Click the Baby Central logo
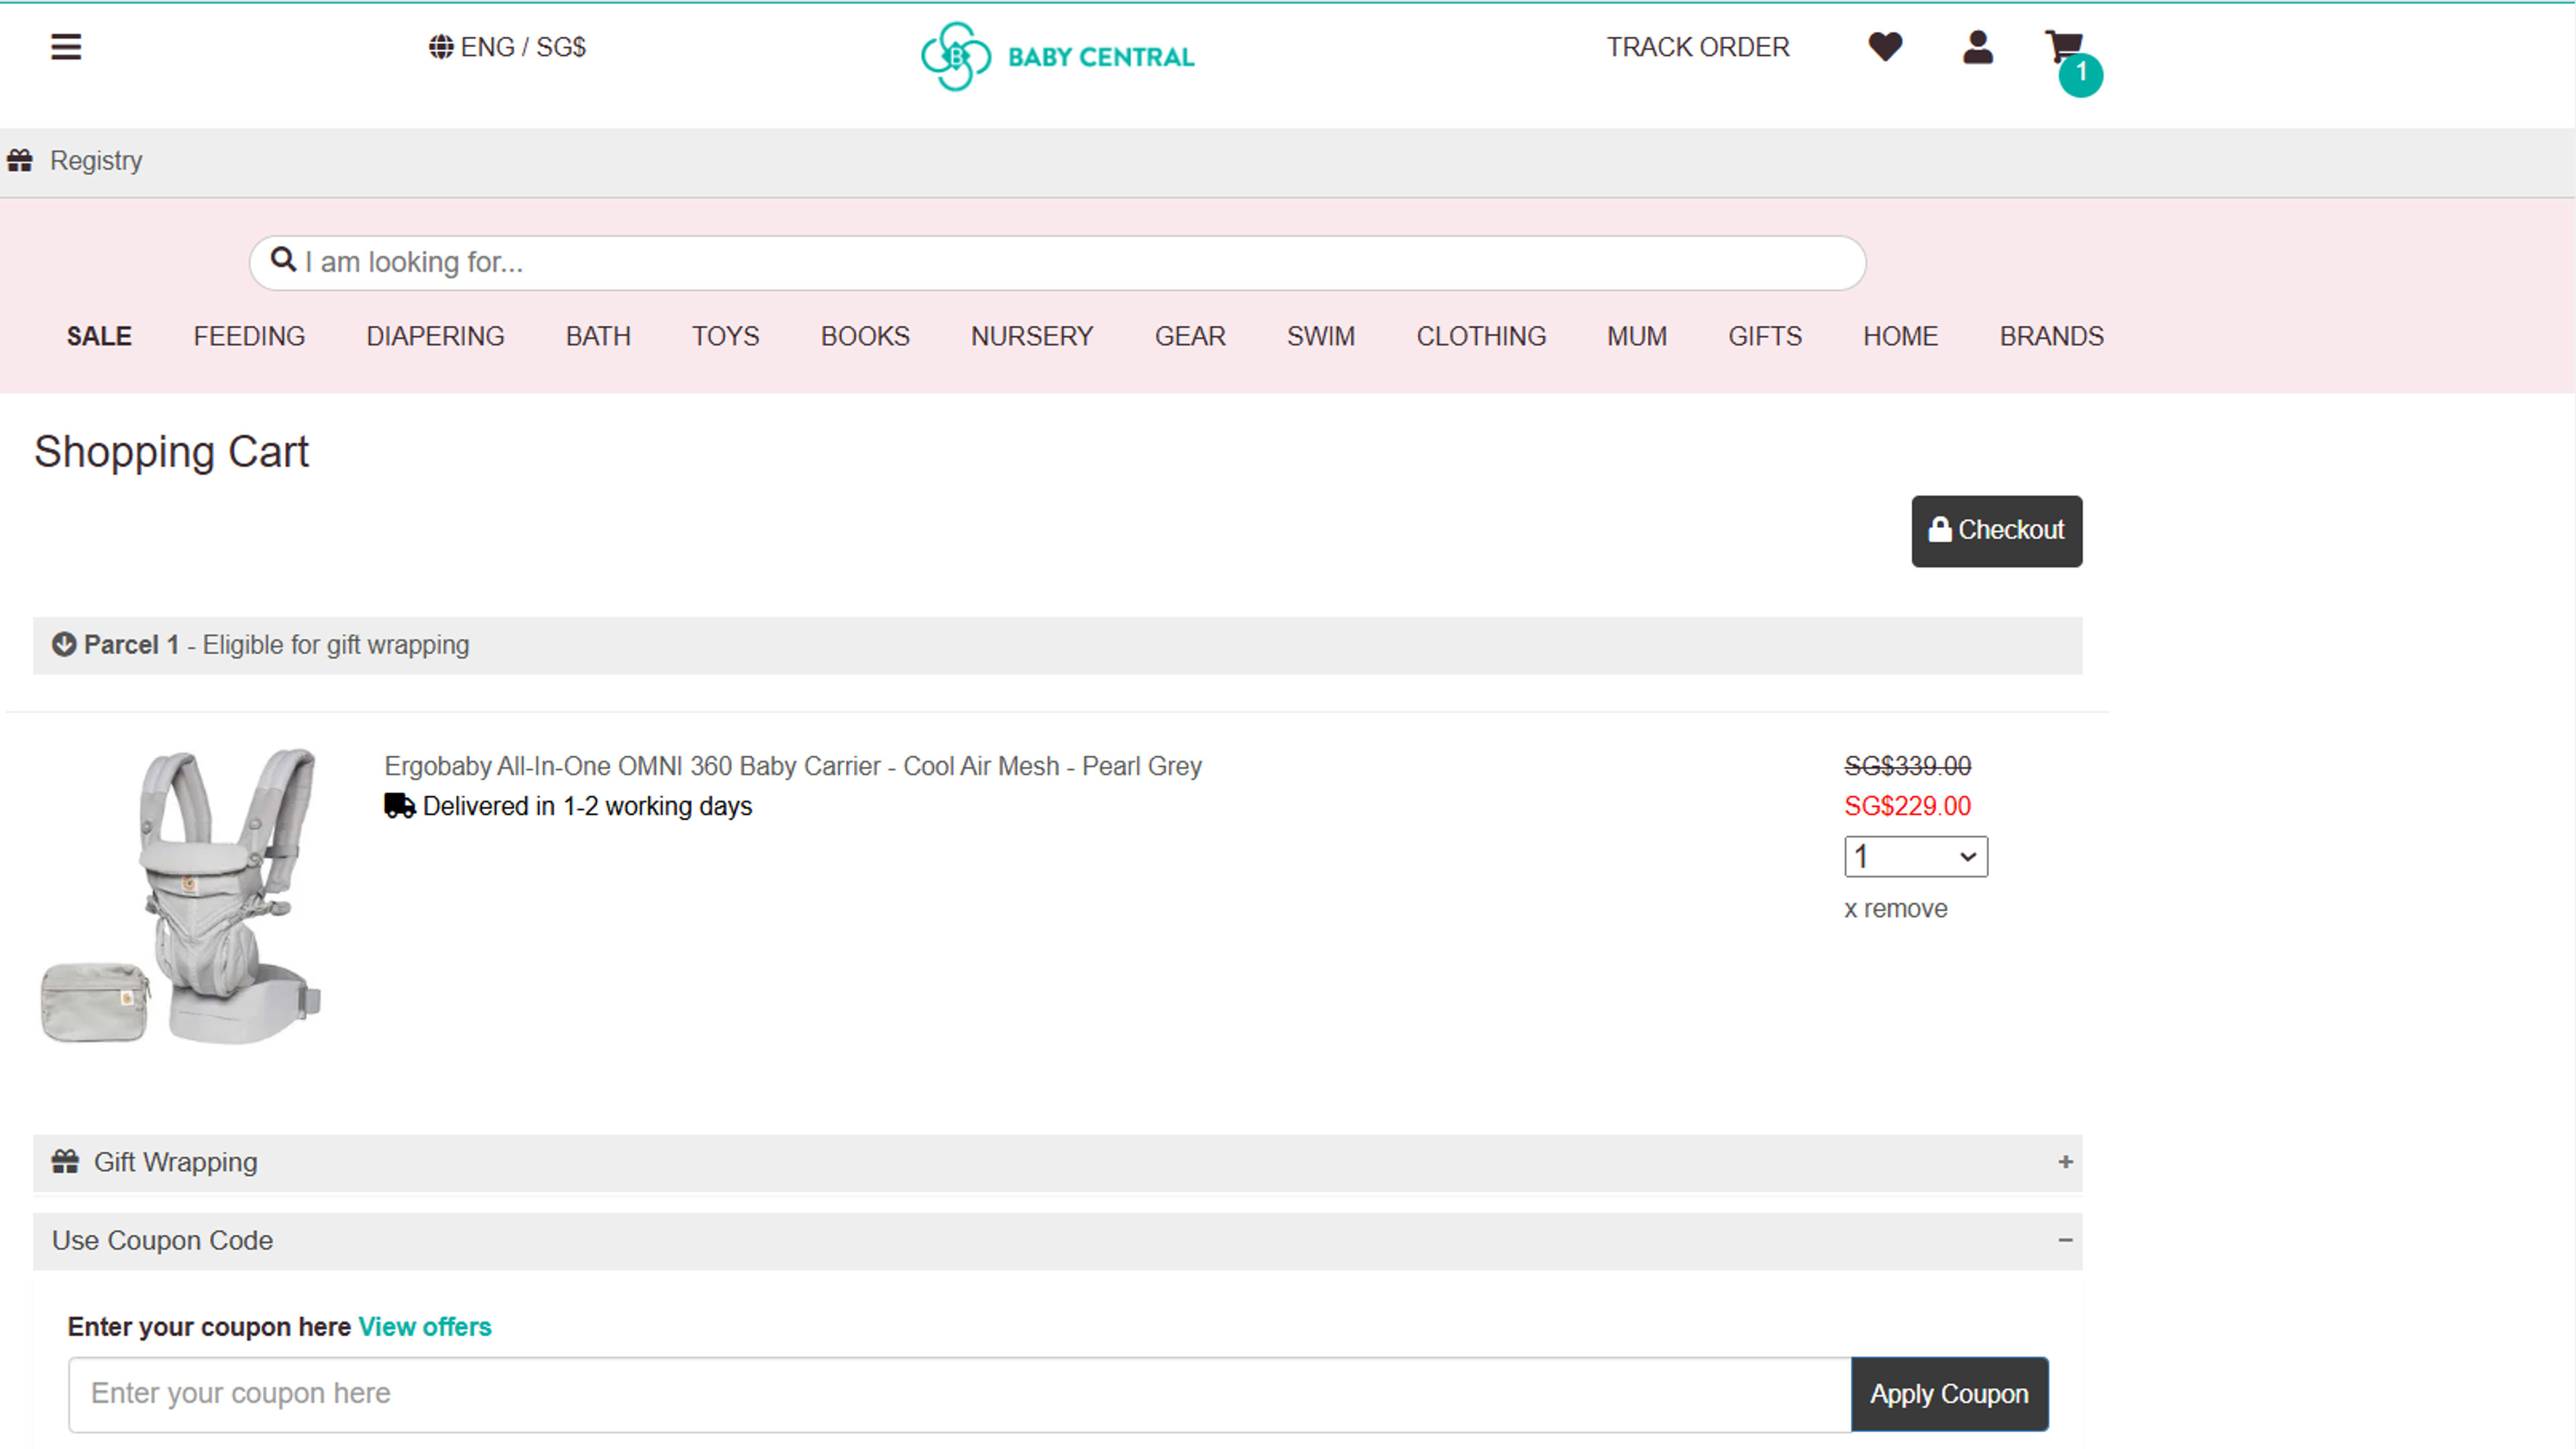Image resolution: width=2576 pixels, height=1449 pixels. [1057, 57]
